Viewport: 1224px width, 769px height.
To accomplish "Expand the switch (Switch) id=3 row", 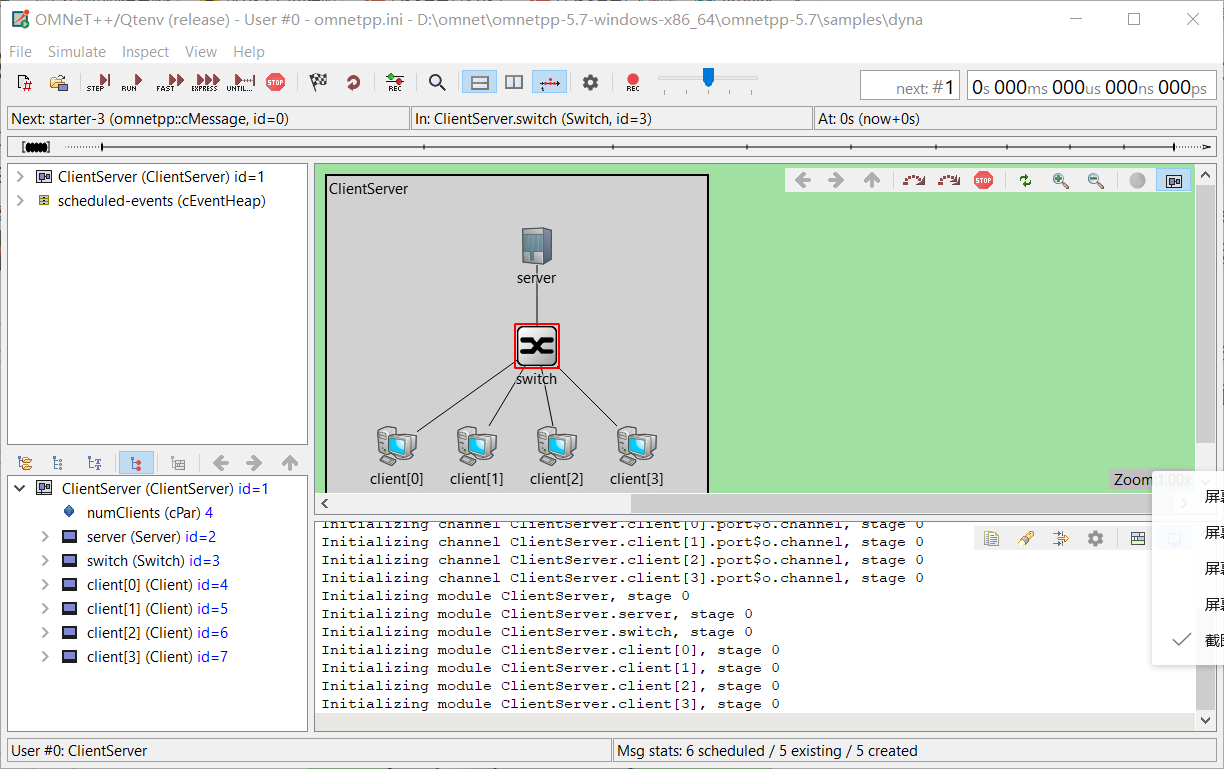I will click(45, 561).
